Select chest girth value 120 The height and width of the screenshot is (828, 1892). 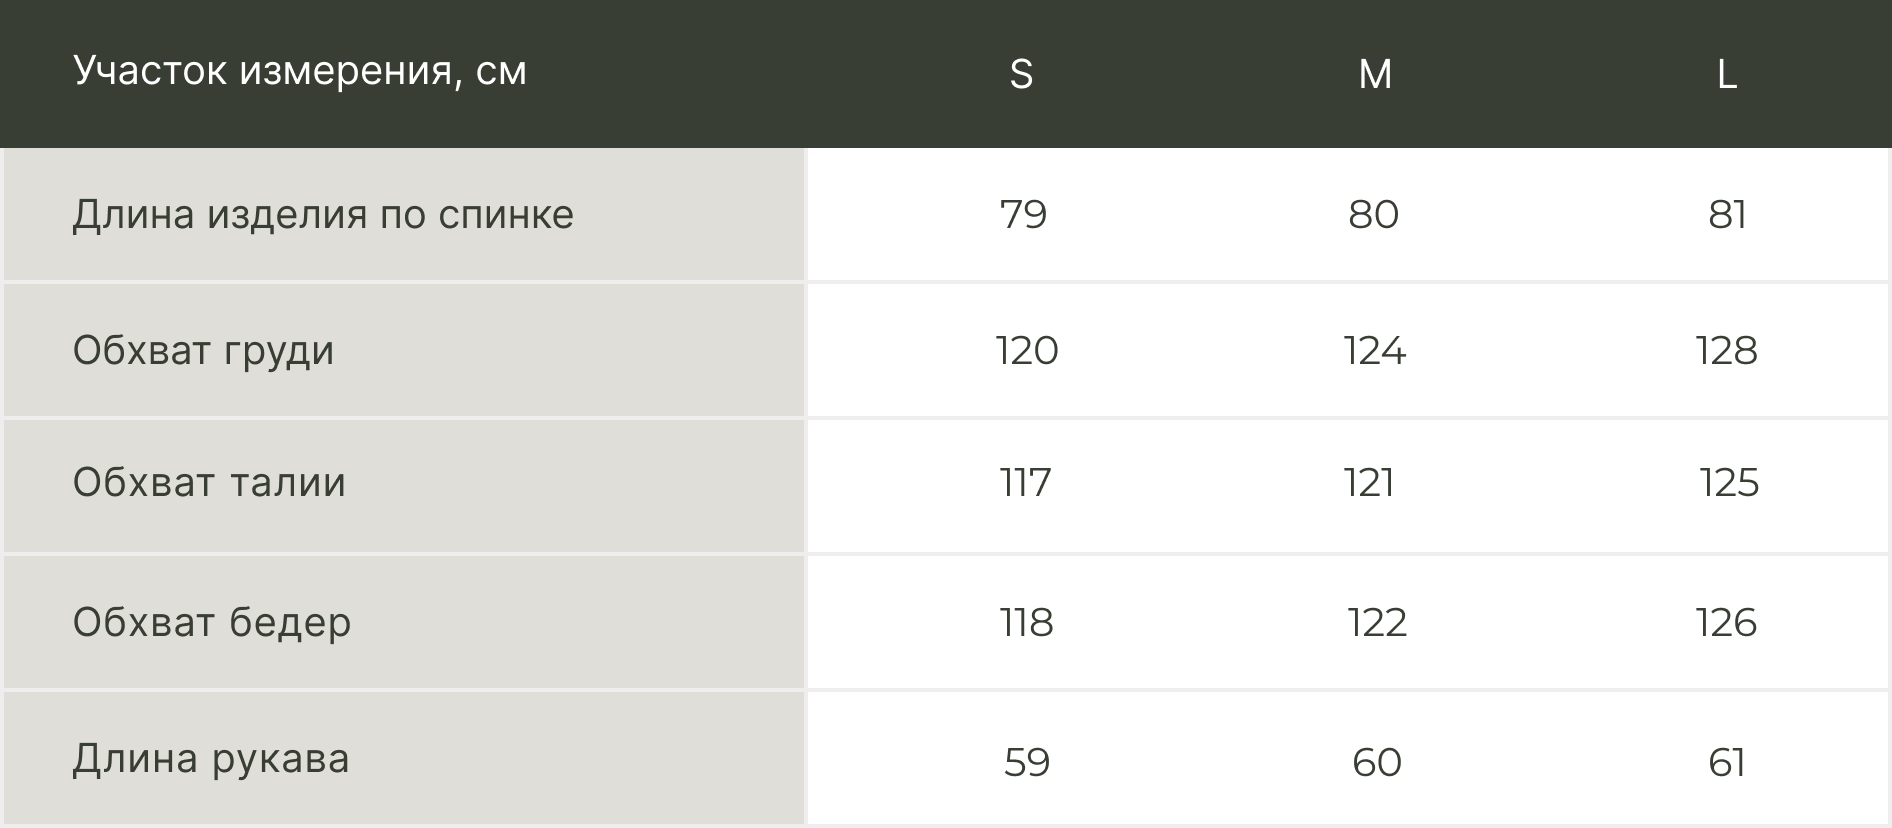[1026, 351]
